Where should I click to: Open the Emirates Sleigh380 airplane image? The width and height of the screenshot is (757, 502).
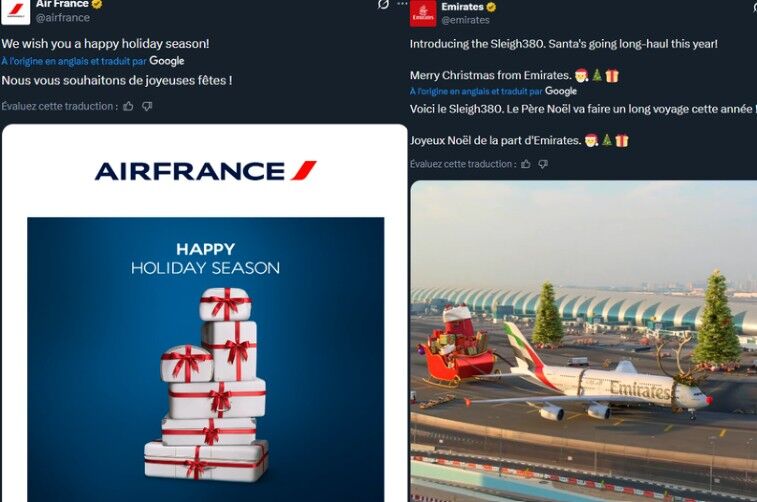[x=584, y=341]
